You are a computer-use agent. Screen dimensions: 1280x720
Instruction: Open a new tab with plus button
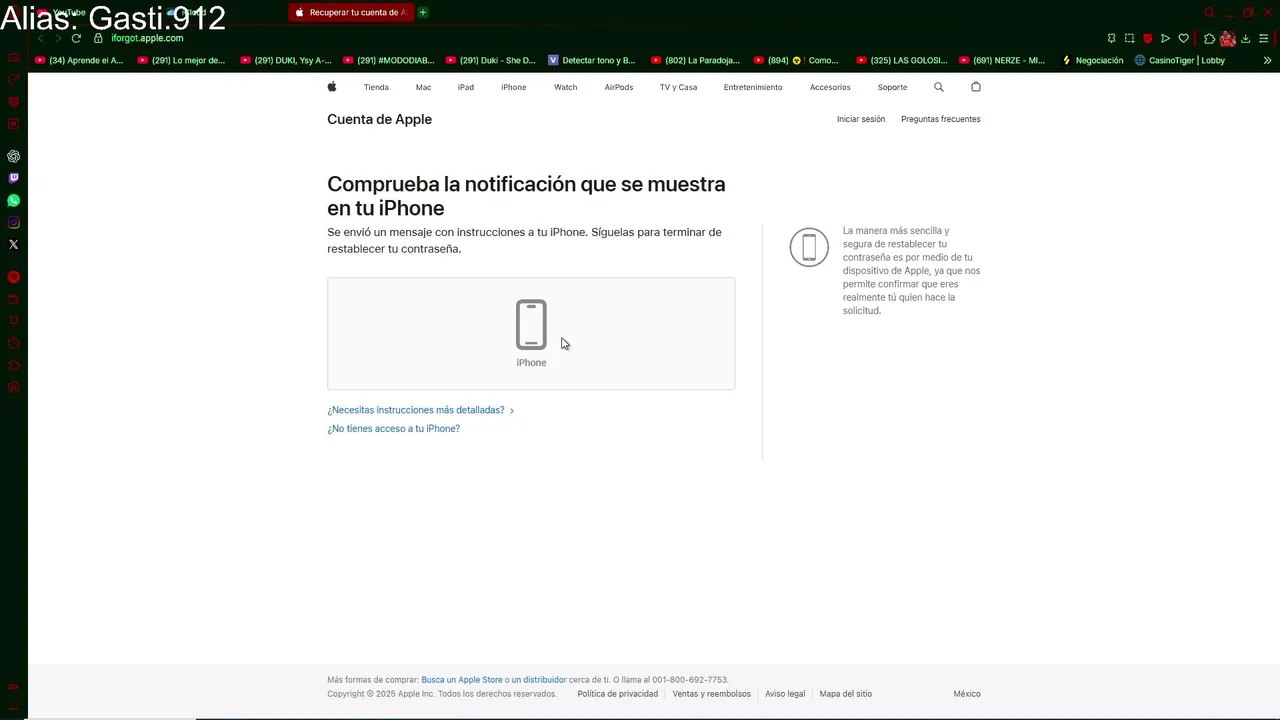[x=423, y=12]
